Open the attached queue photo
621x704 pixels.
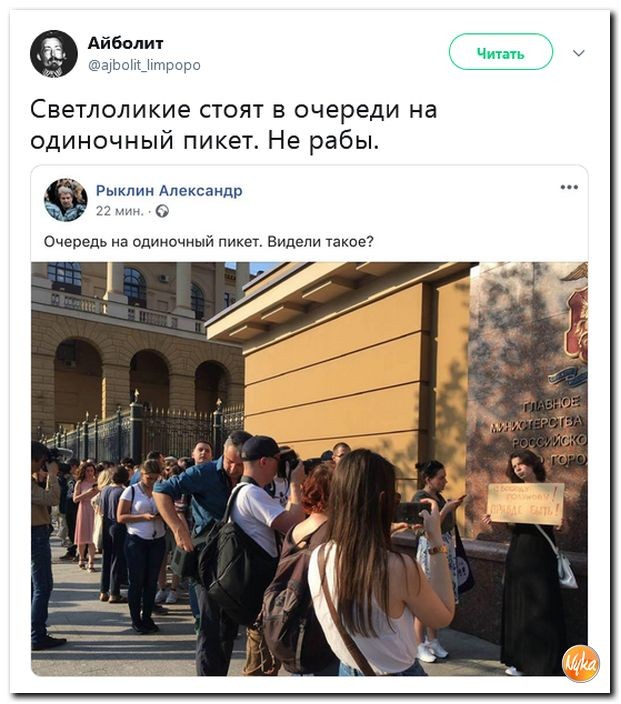pos(309,468)
